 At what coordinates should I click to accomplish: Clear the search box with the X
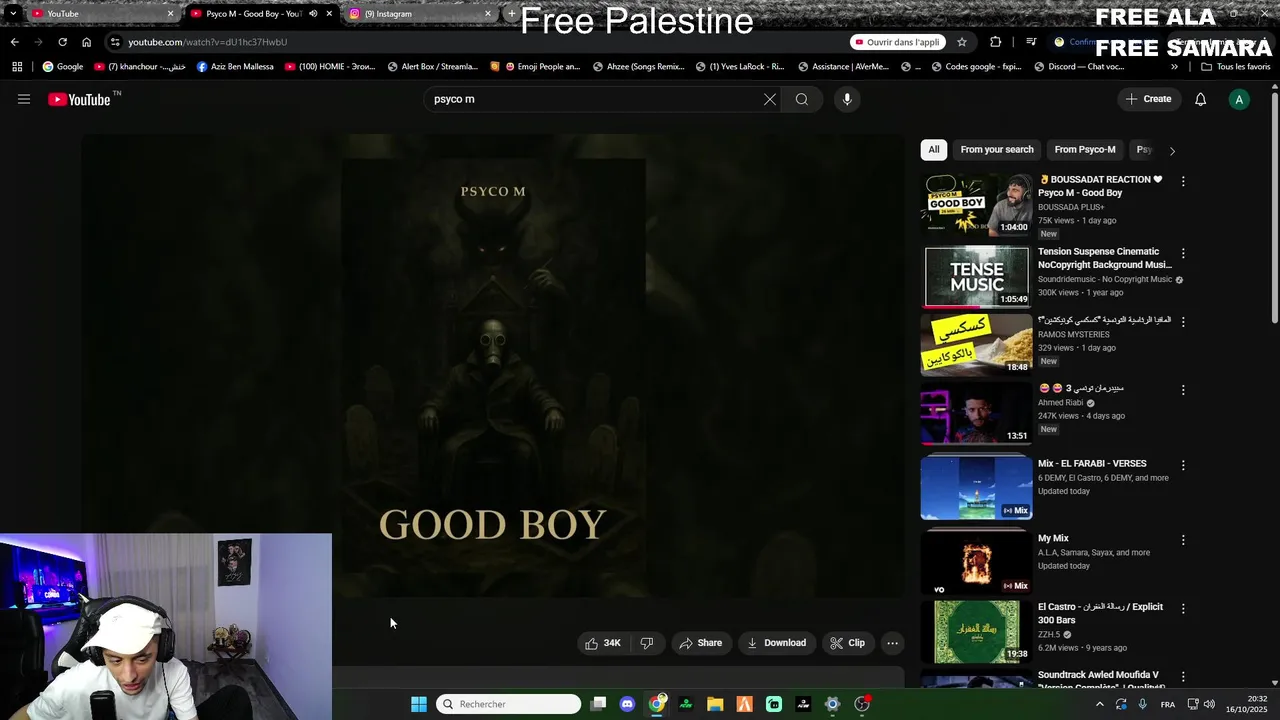click(770, 99)
